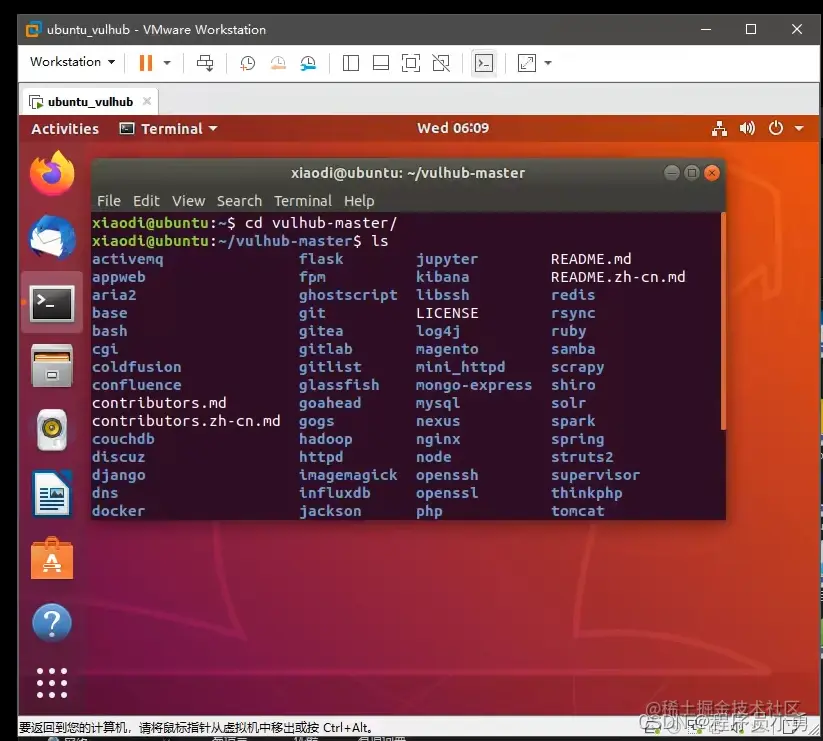Expand stretch display dropdown arrow

[x=548, y=63]
